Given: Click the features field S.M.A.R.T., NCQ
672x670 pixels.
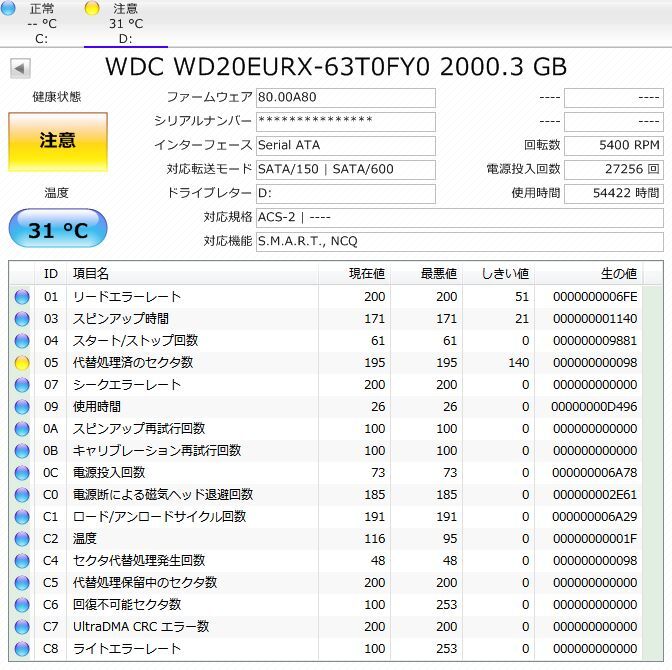Looking at the screenshot, I should 459,242.
